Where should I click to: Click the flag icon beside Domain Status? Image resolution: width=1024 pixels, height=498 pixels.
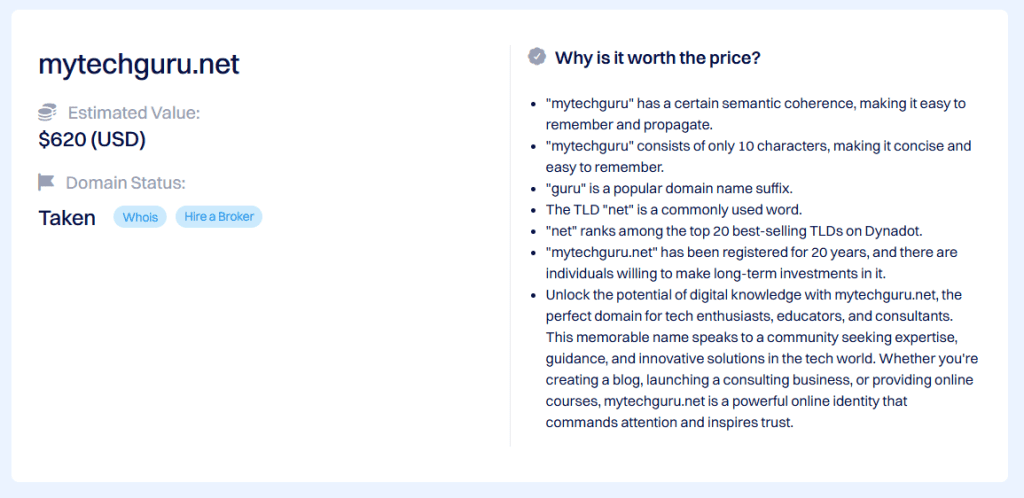[47, 182]
